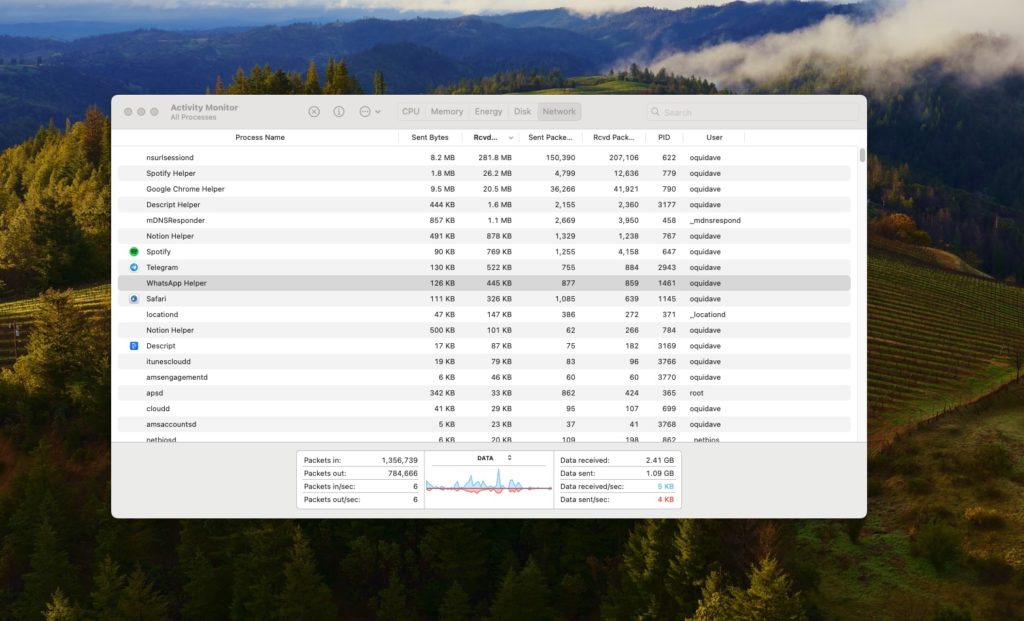The height and width of the screenshot is (621, 1024).
Task: Click the Data received 2.41 GB value
Action: click(660, 460)
